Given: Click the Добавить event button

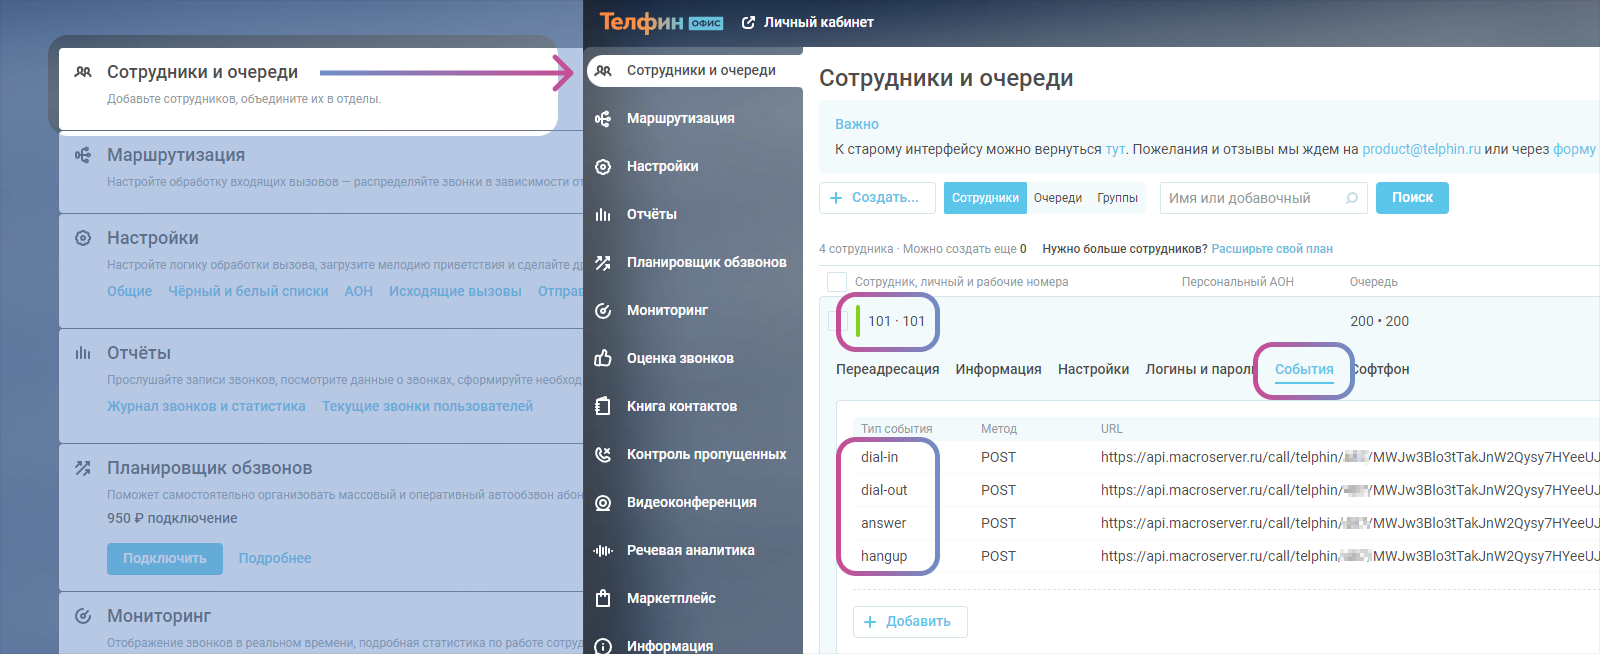Looking at the screenshot, I should tap(909, 622).
